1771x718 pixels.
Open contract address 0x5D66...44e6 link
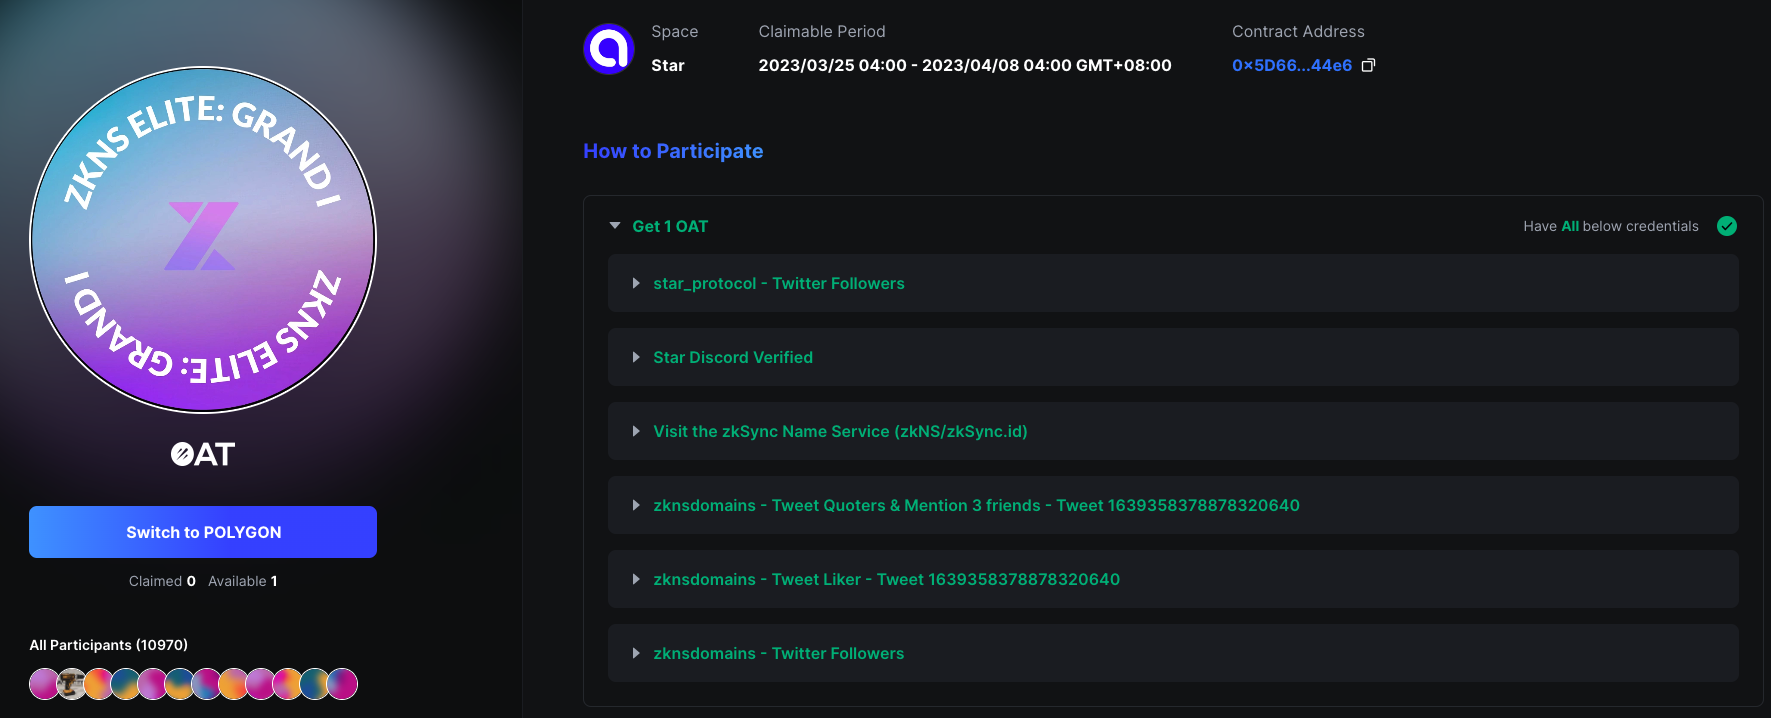tap(1292, 65)
